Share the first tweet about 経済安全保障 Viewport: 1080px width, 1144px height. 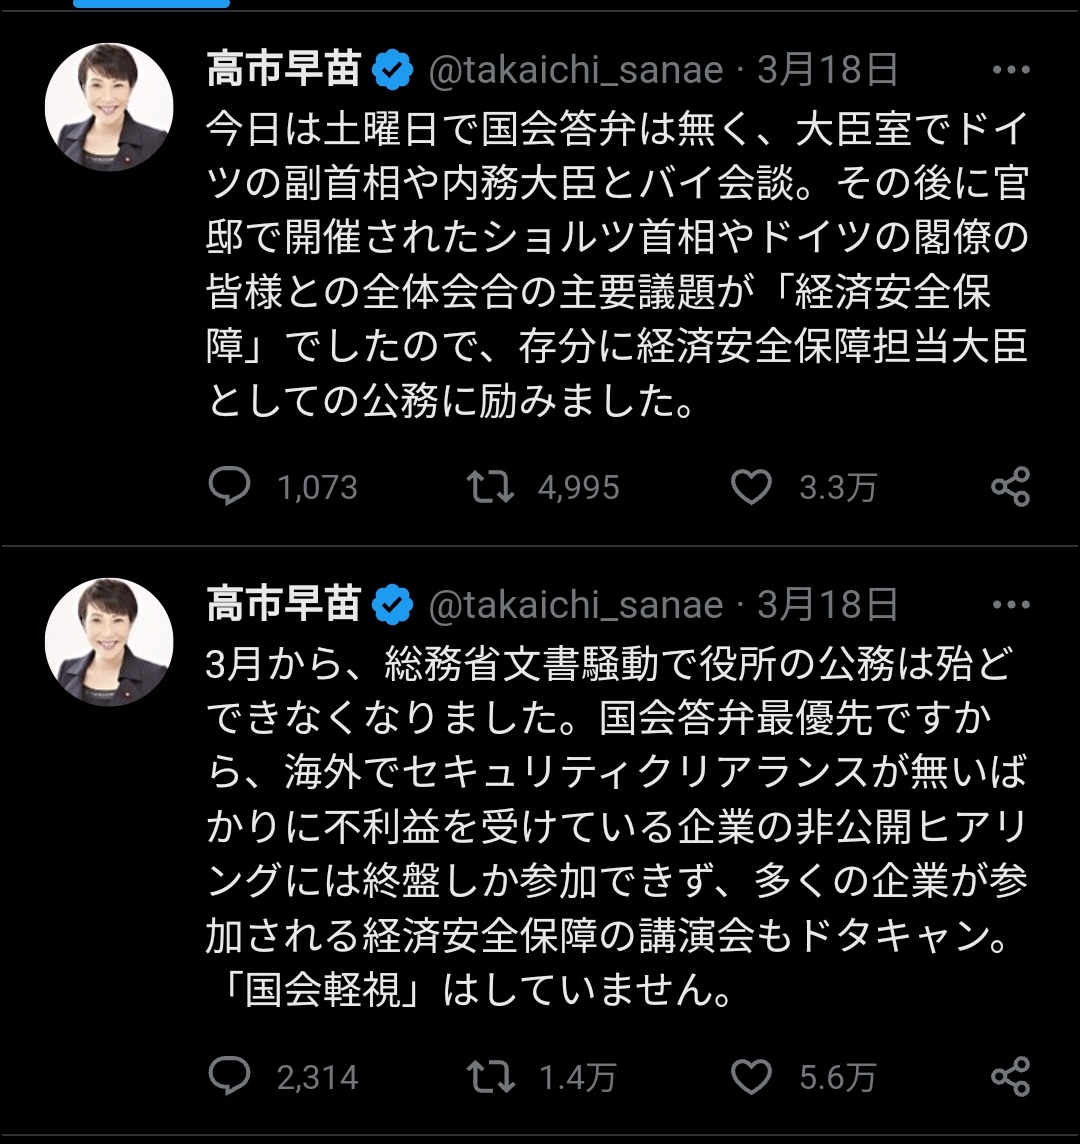1010,487
